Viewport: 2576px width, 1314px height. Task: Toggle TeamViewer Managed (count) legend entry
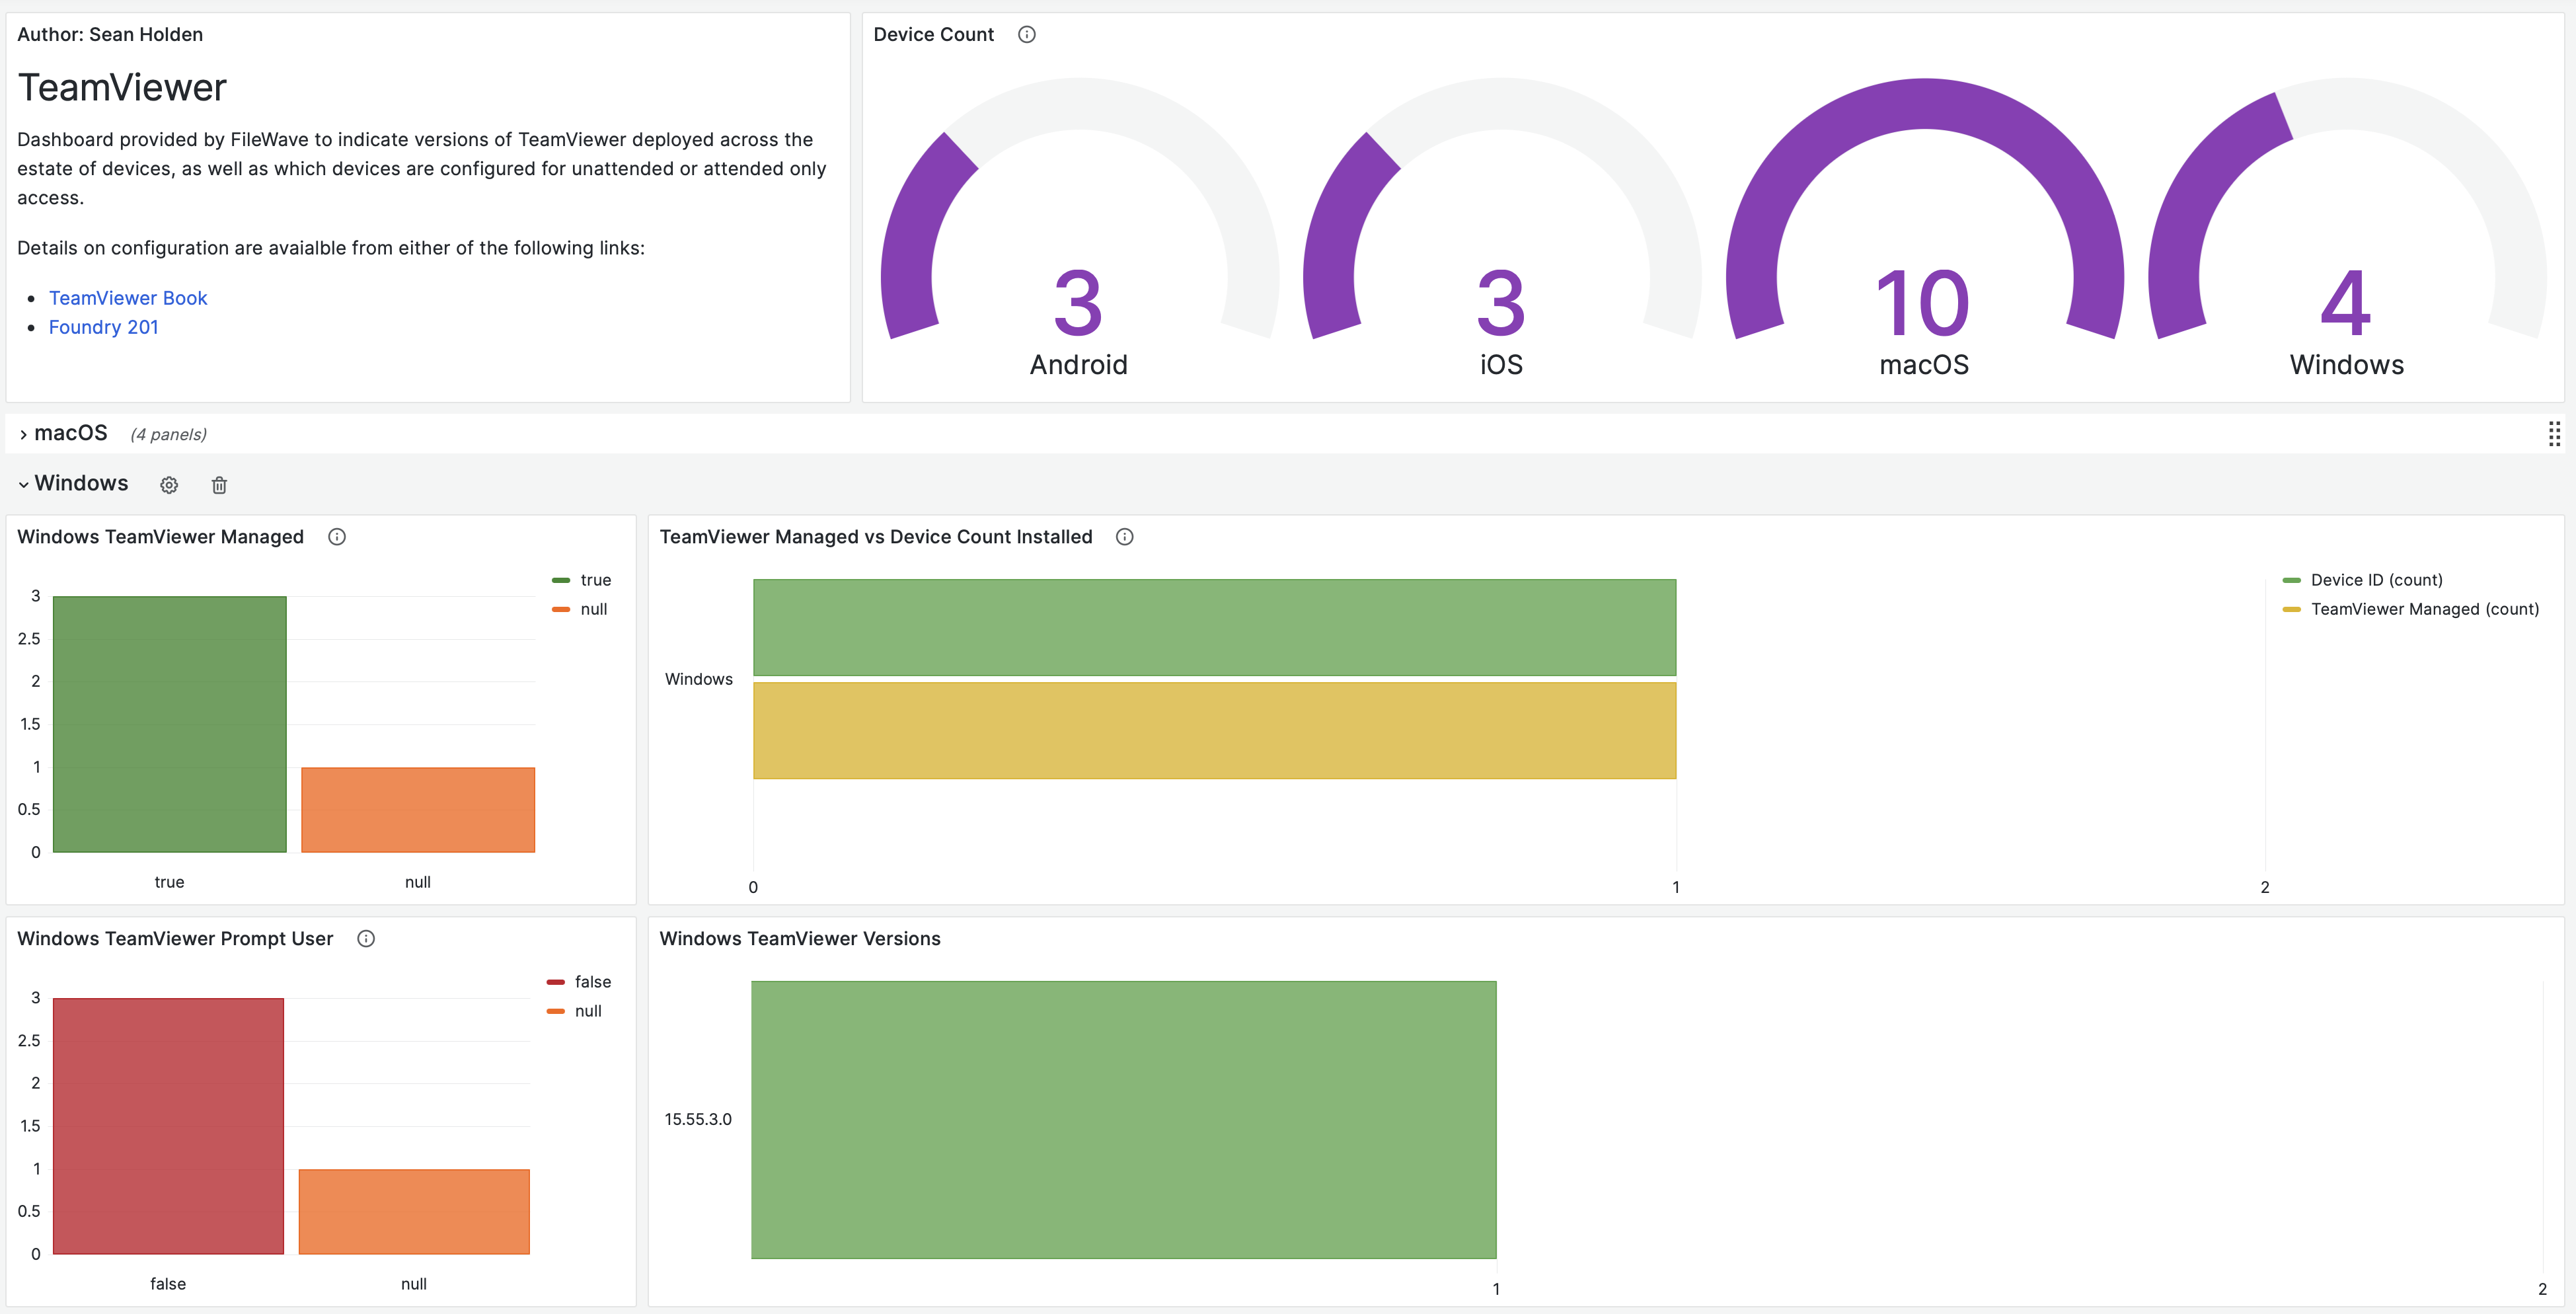(2425, 609)
